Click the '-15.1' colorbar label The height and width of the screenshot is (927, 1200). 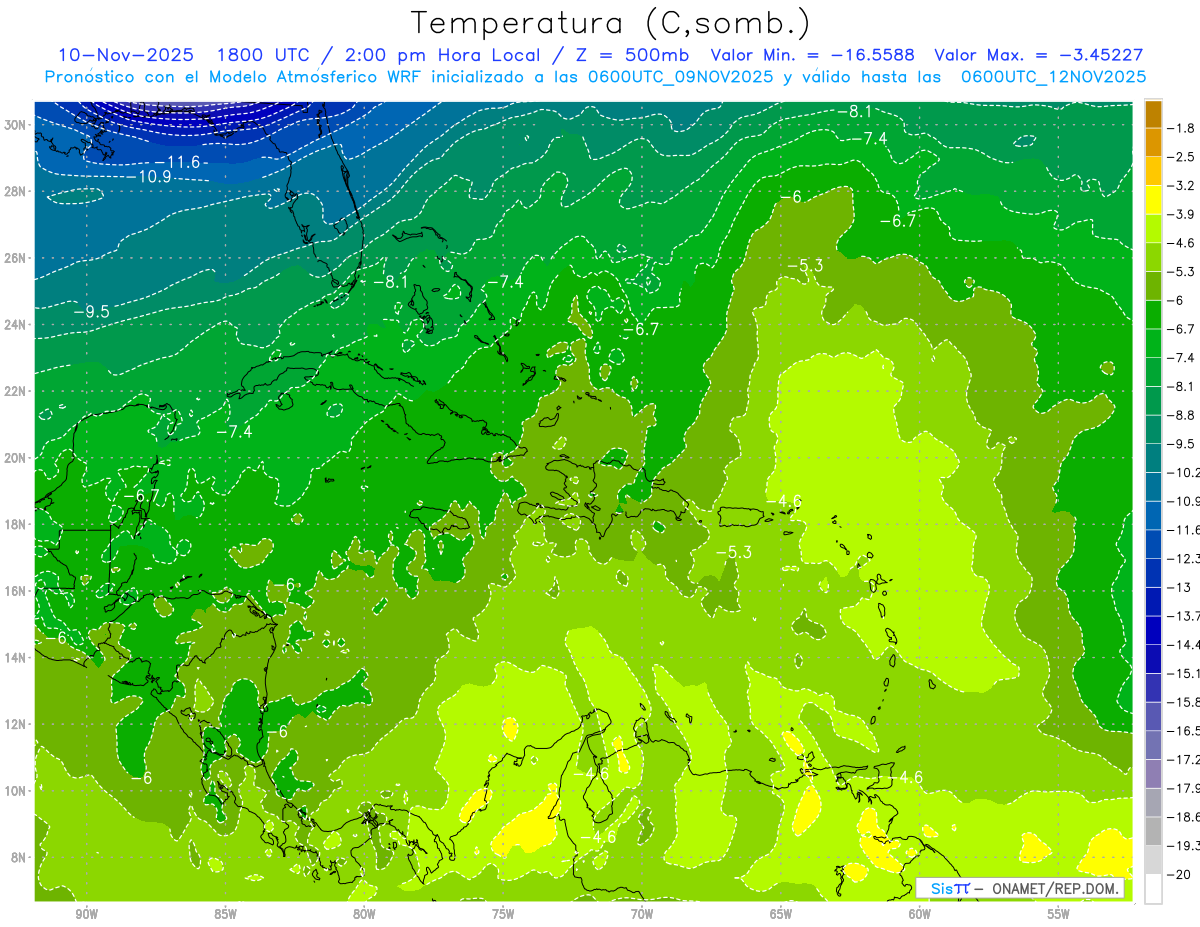[1185, 673]
